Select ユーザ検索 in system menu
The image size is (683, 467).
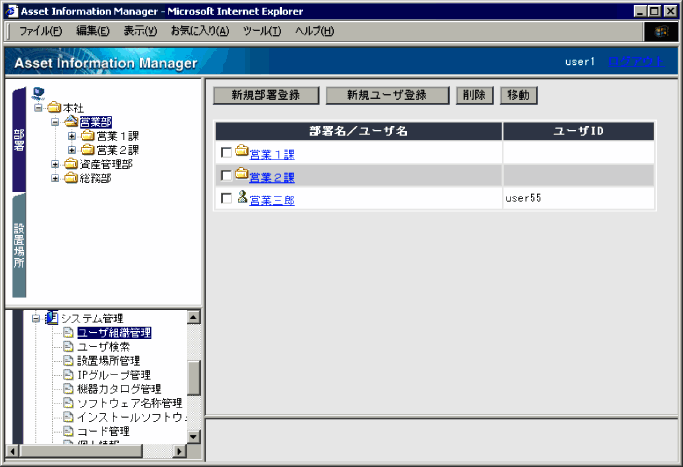coord(103,347)
